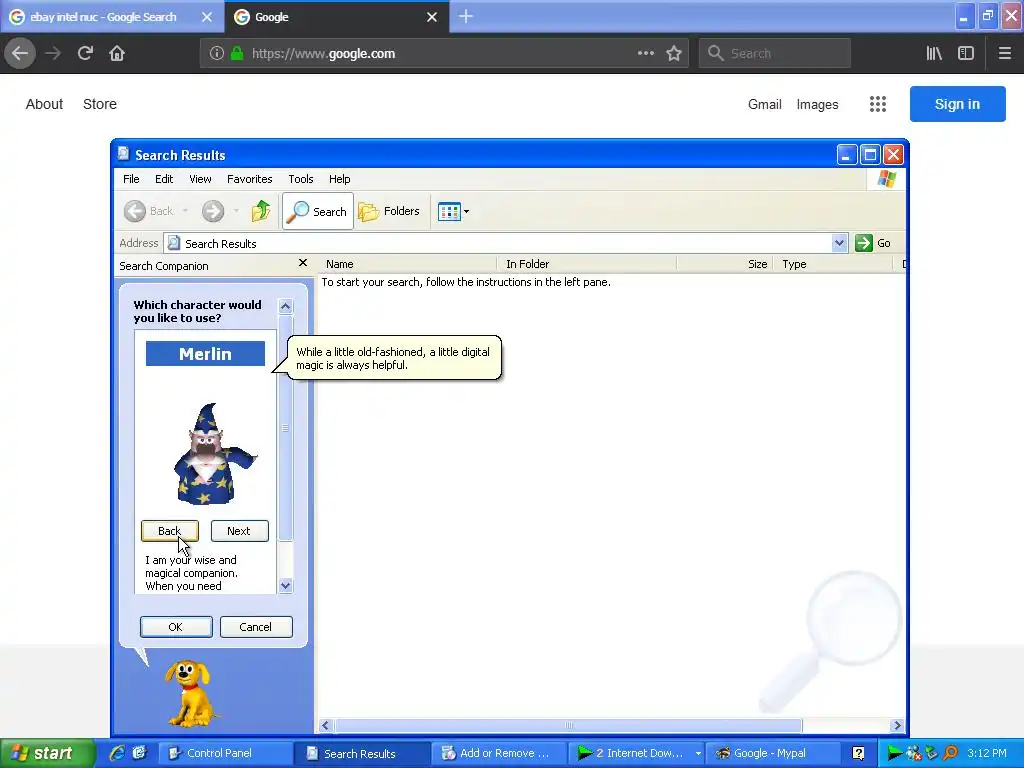Open the File menu
1024x768 pixels.
(131, 179)
